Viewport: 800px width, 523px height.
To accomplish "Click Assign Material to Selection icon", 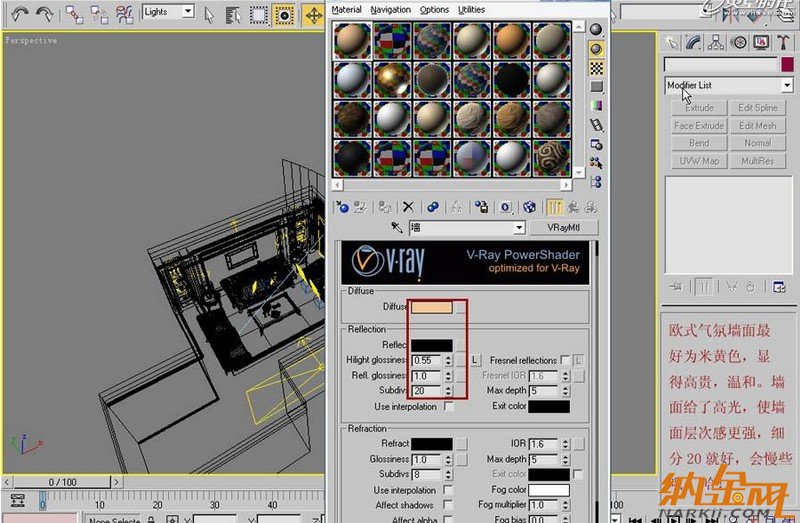I will (383, 207).
